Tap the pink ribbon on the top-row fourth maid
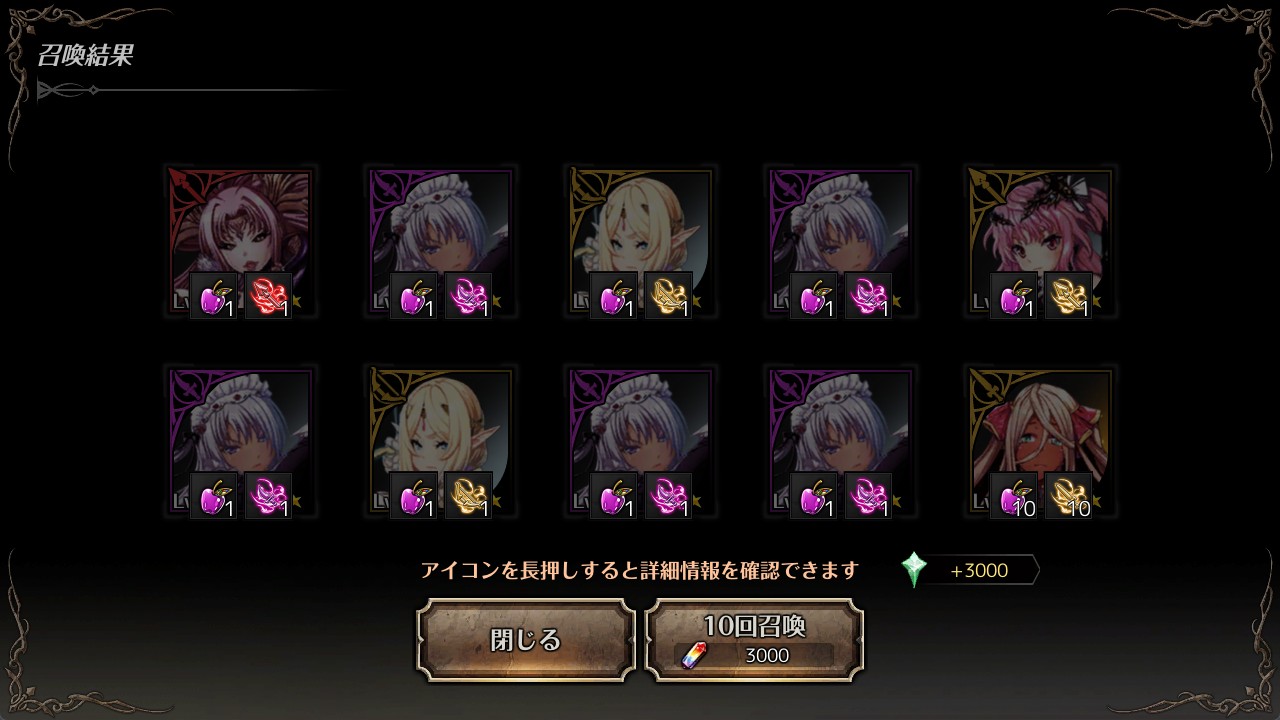This screenshot has height=720, width=1280. (x=868, y=295)
